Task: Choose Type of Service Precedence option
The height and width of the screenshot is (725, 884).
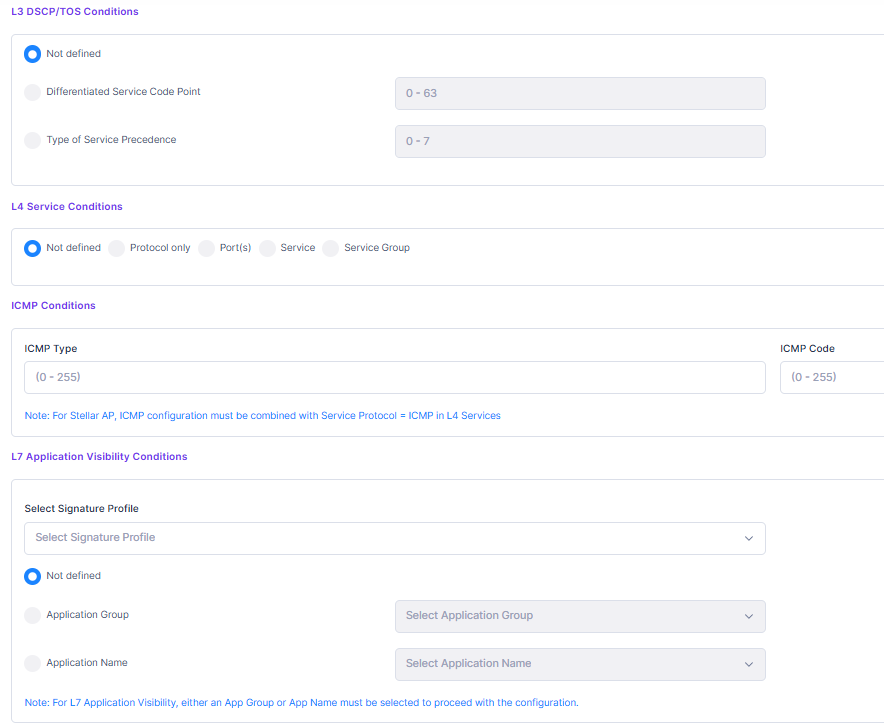Action: (x=33, y=140)
